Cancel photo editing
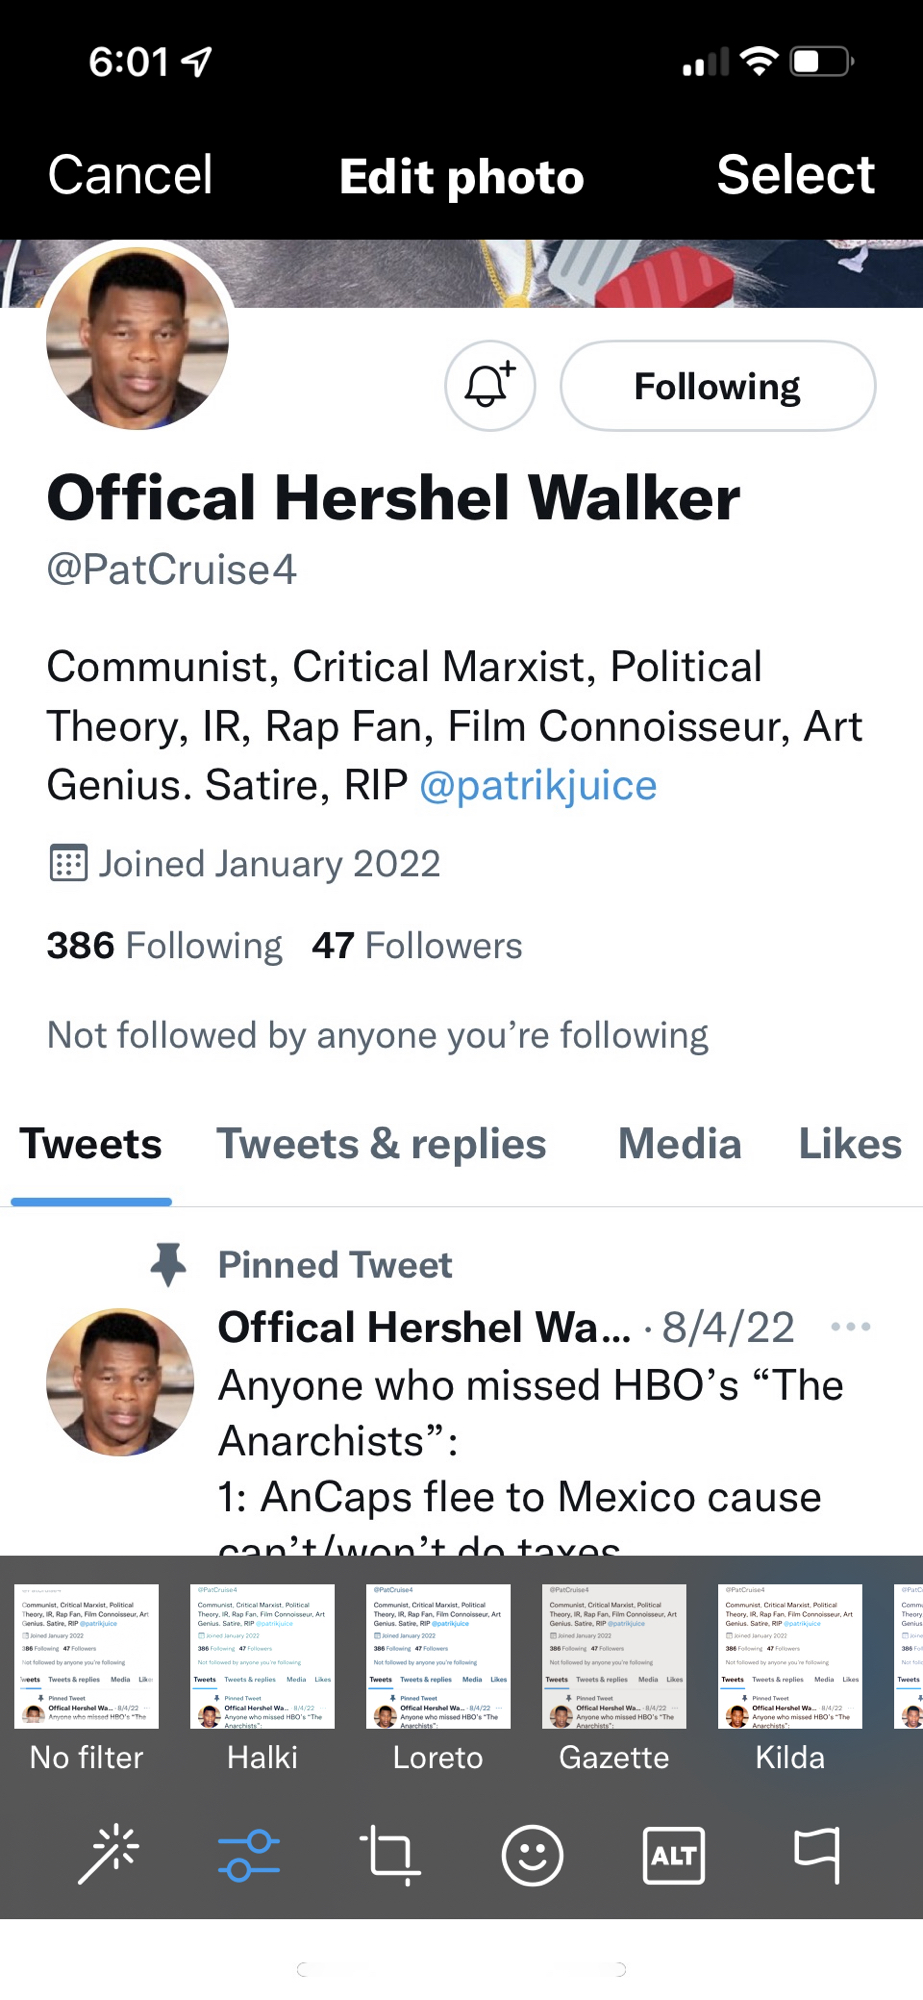 tap(130, 175)
